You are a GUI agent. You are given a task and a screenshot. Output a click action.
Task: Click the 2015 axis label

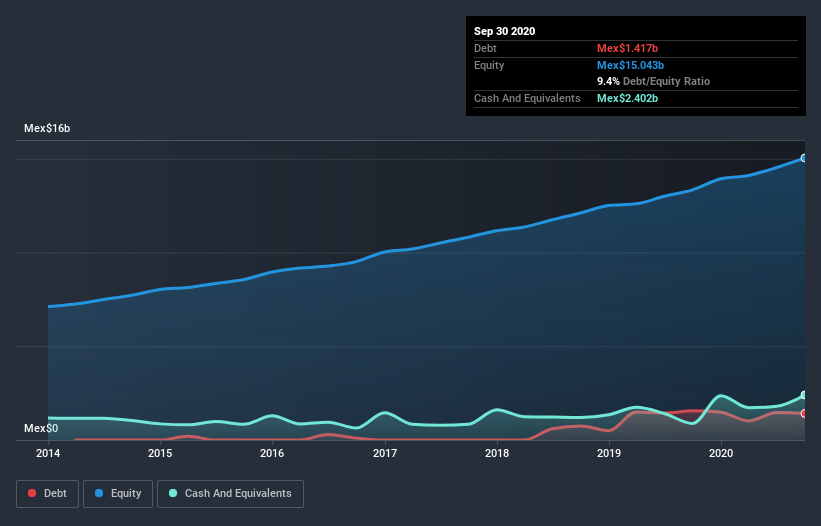pyautogui.click(x=160, y=453)
